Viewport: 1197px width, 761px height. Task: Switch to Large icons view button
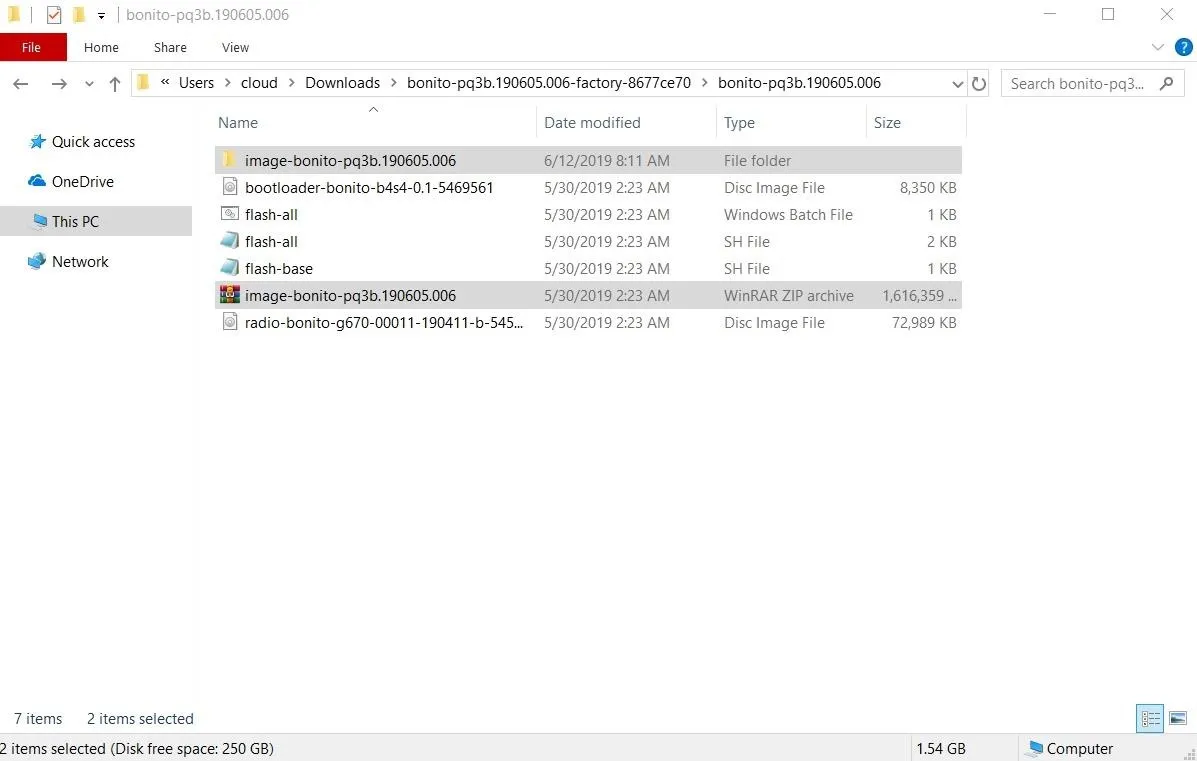click(x=1178, y=718)
